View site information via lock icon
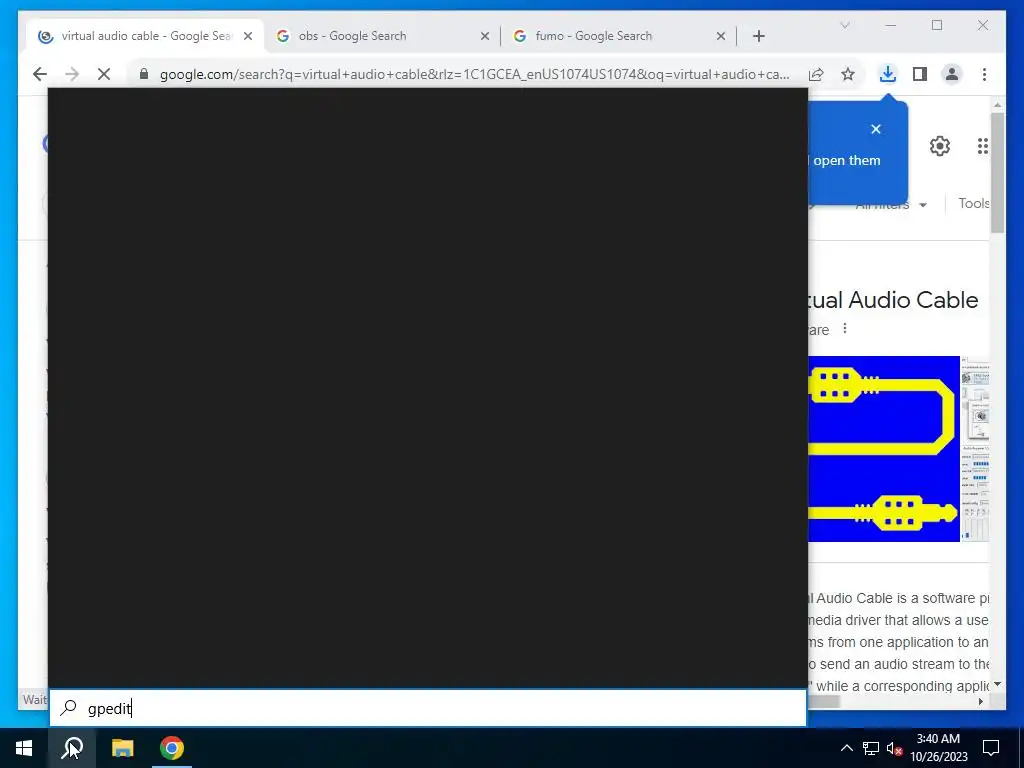 coord(144,74)
